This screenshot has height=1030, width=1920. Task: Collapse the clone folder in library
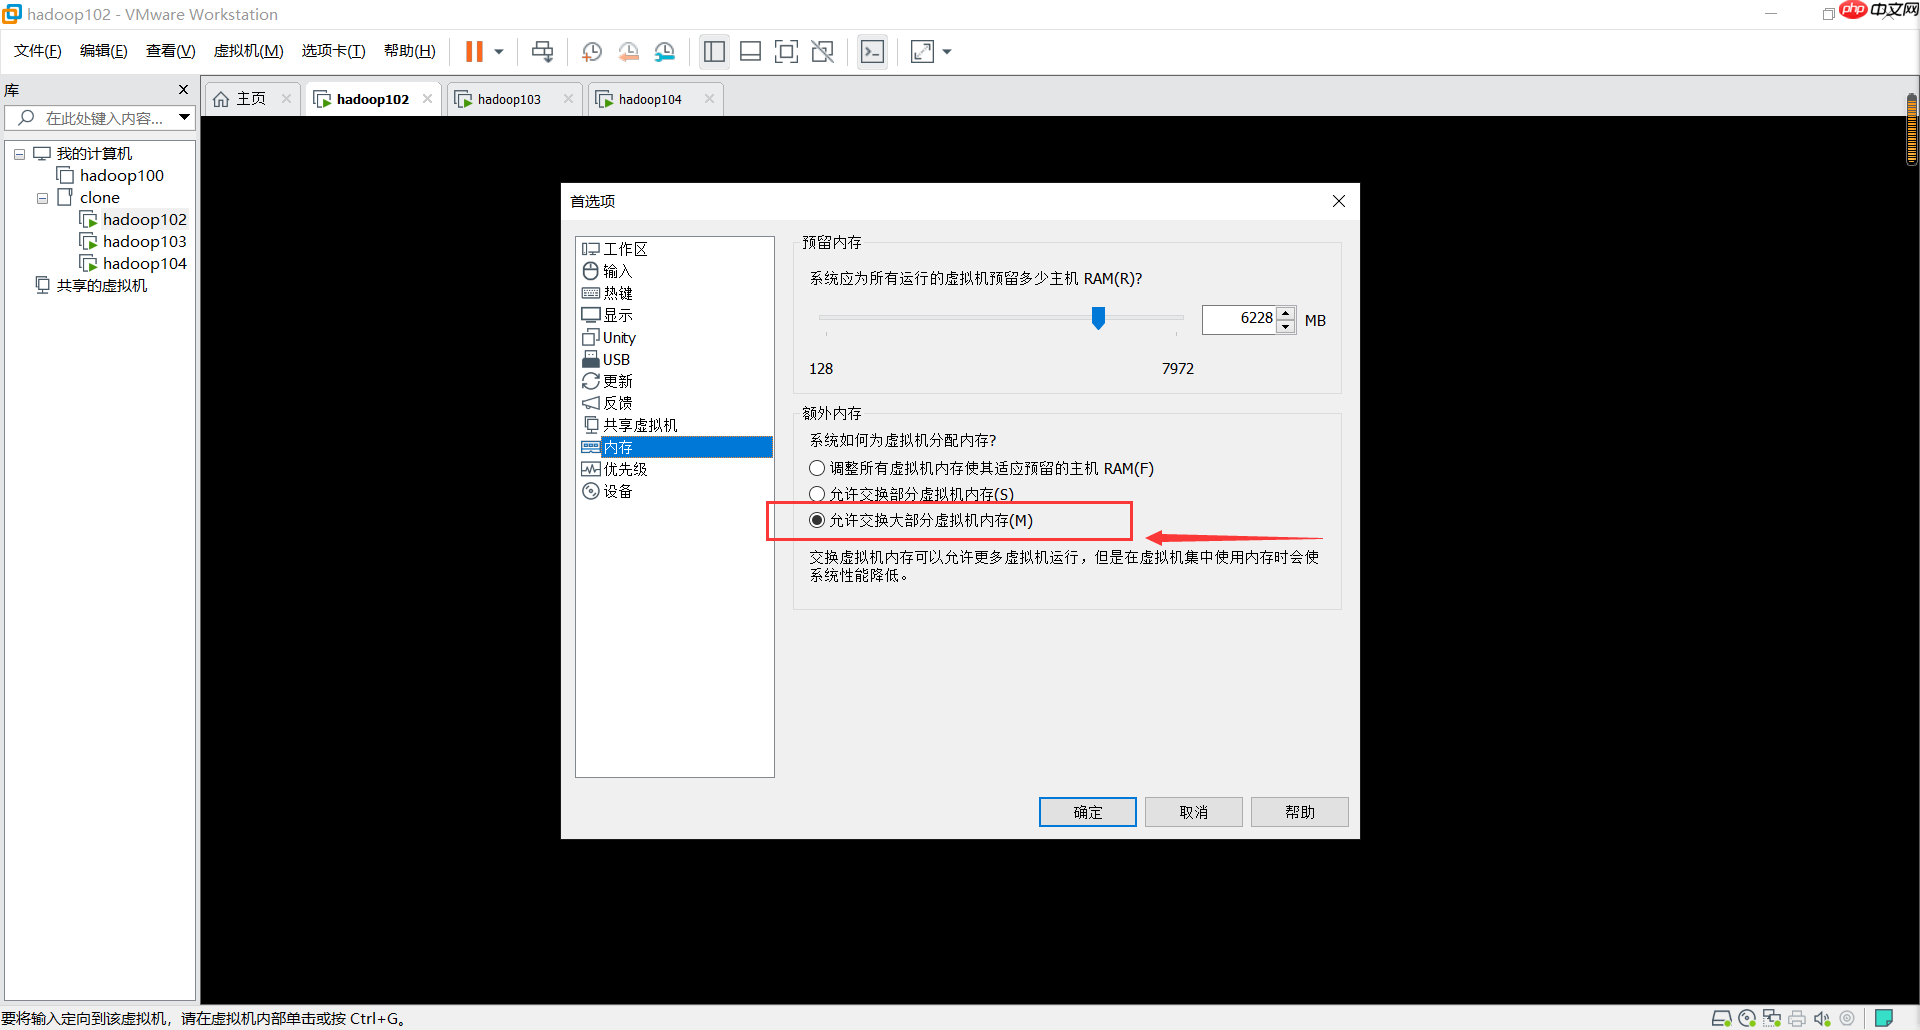click(42, 197)
